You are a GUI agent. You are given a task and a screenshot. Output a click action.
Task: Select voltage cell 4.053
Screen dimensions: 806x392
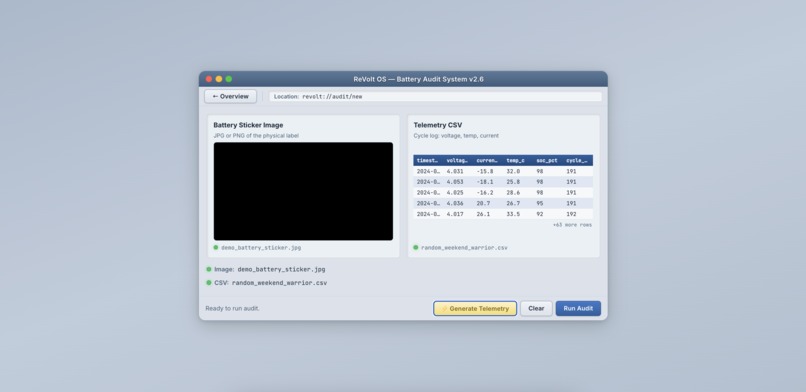coord(455,182)
